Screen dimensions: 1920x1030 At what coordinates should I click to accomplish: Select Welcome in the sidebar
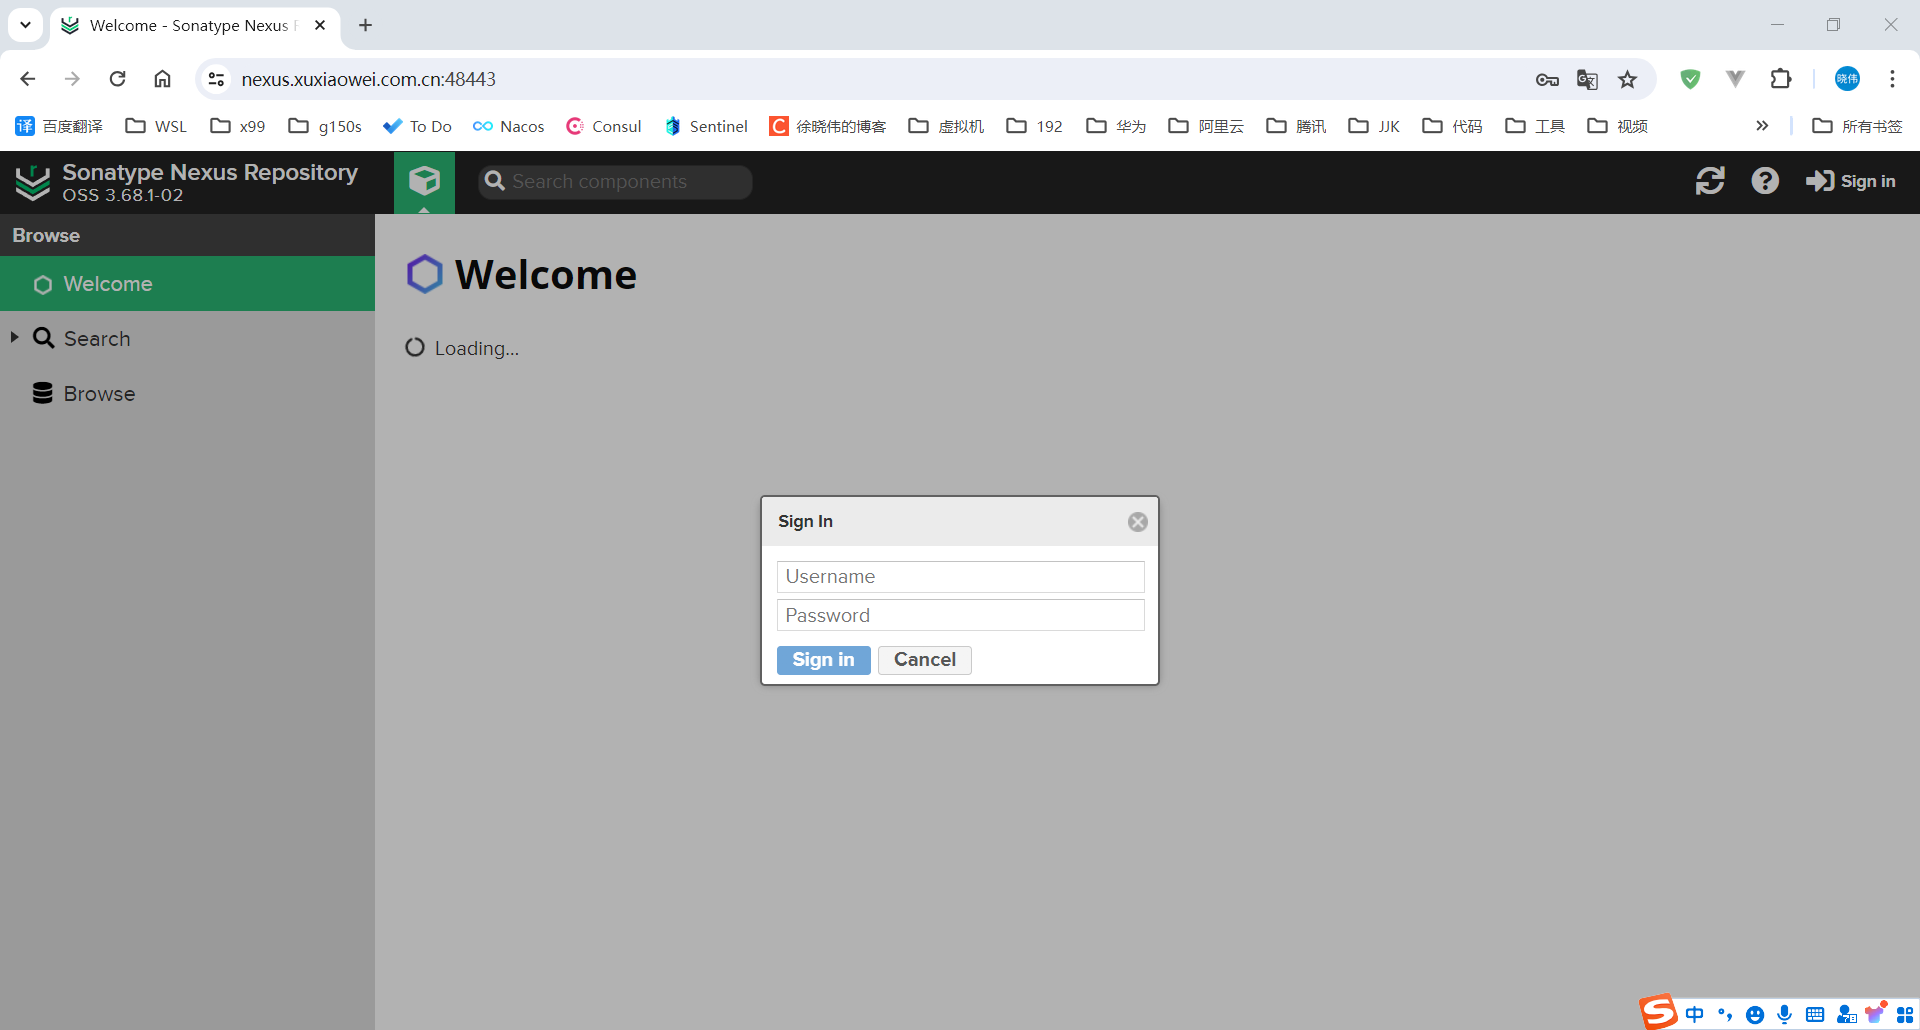pos(108,284)
